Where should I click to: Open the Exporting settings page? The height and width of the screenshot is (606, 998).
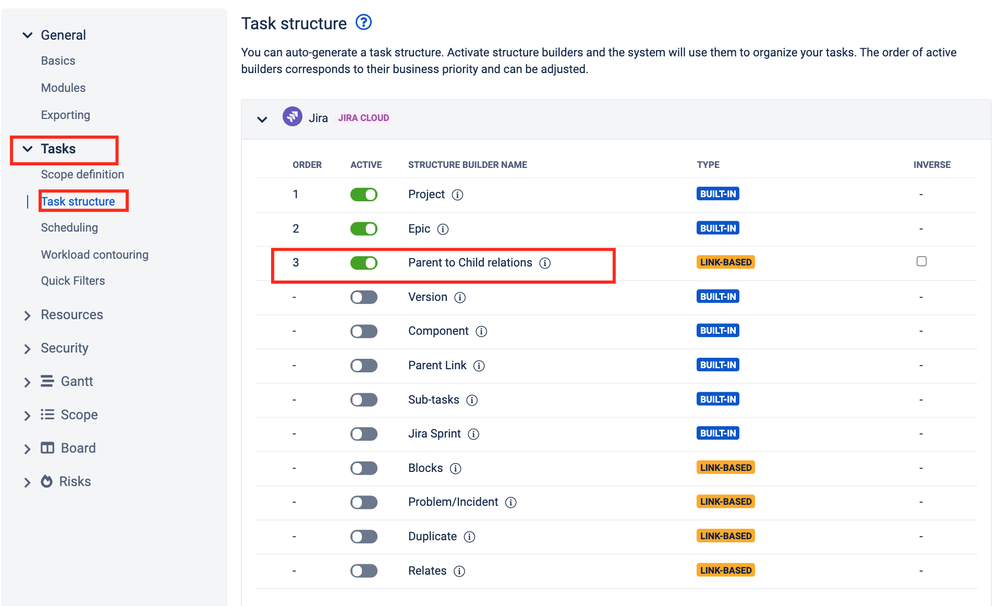[x=65, y=115]
